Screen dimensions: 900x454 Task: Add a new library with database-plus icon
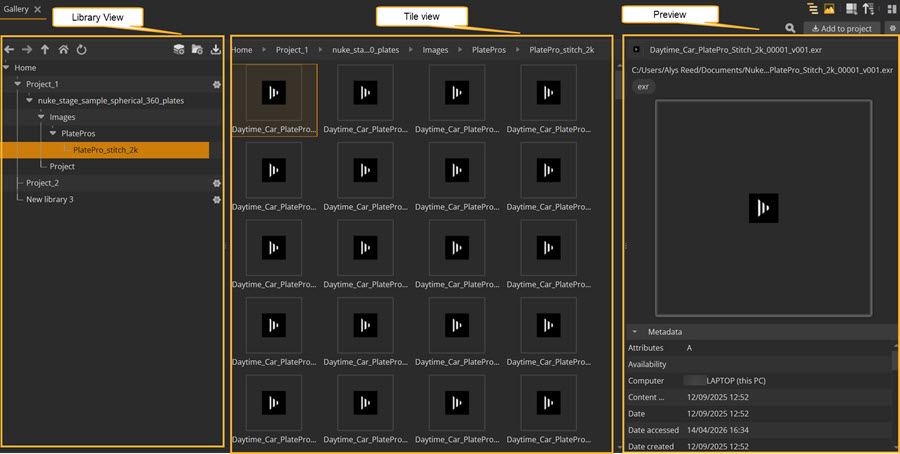point(179,50)
